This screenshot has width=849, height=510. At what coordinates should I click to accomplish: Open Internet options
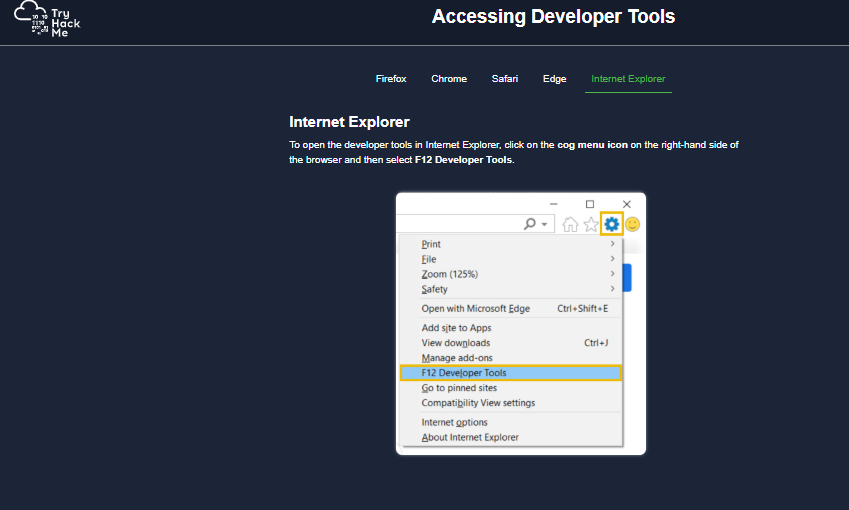pyautogui.click(x=511, y=422)
